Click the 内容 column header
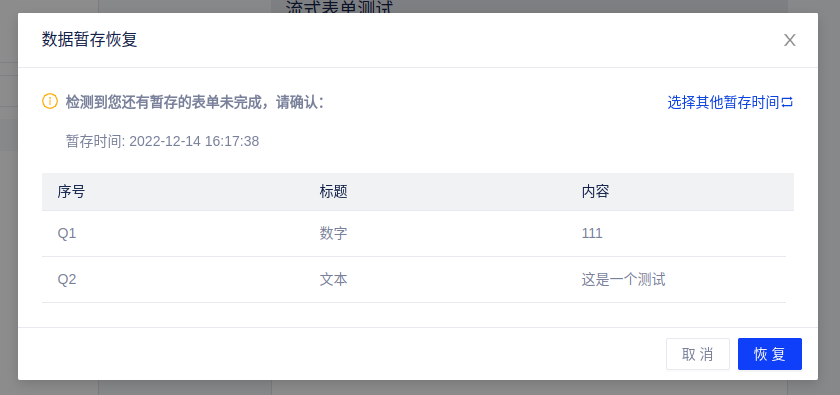This screenshot has width=840, height=395. (x=596, y=192)
